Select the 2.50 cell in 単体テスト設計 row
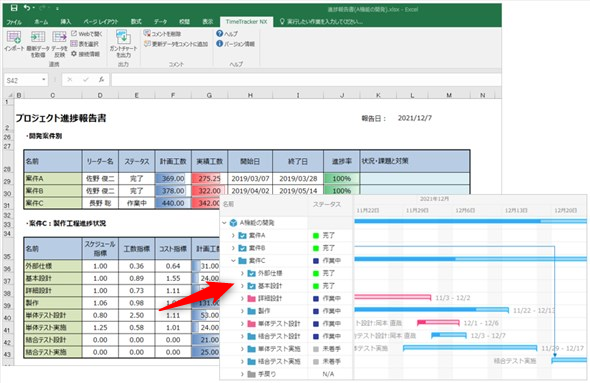The height and width of the screenshot is (383, 590). click(x=136, y=315)
